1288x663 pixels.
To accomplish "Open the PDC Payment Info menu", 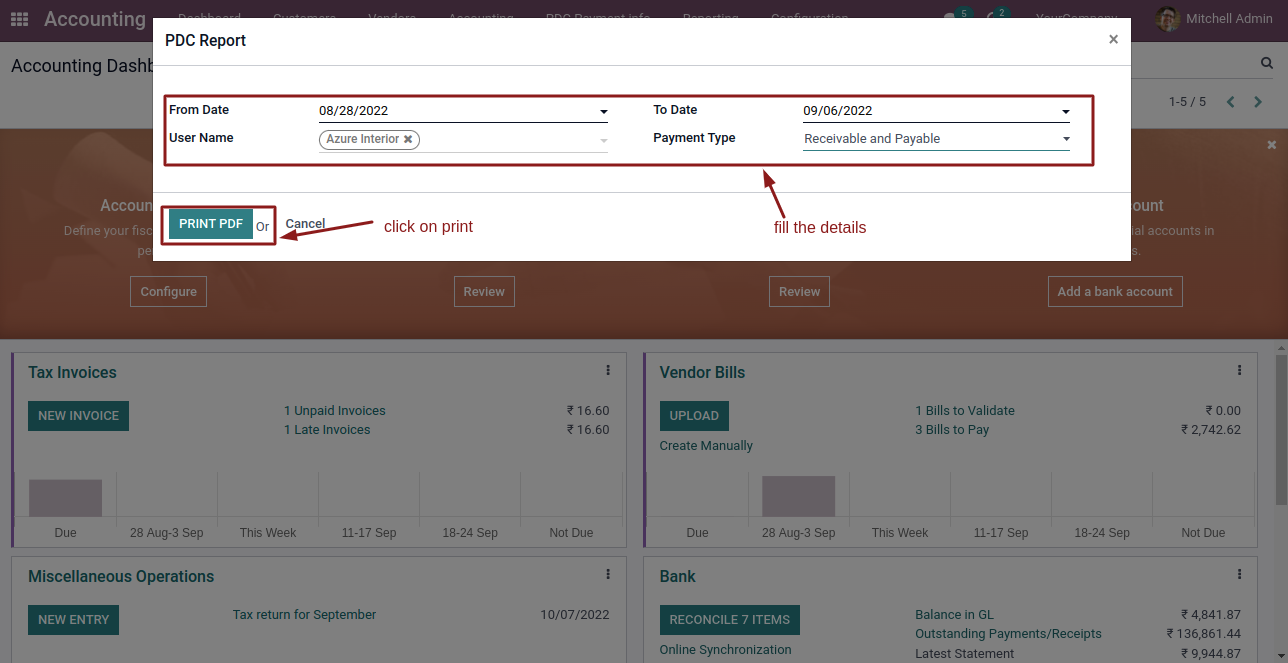I will [598, 19].
